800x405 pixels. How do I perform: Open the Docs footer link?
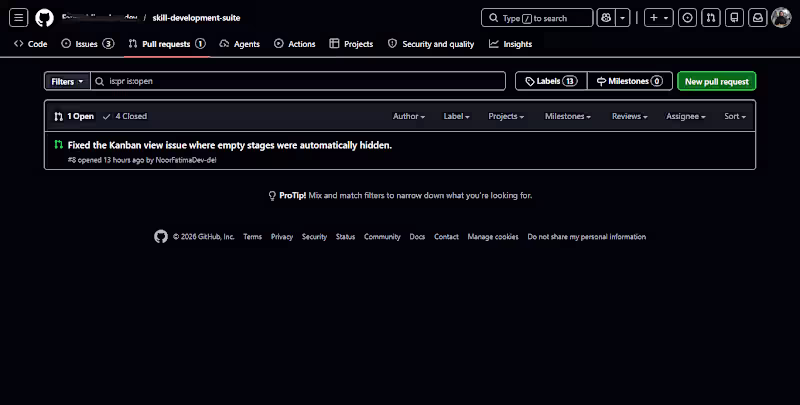(417, 237)
